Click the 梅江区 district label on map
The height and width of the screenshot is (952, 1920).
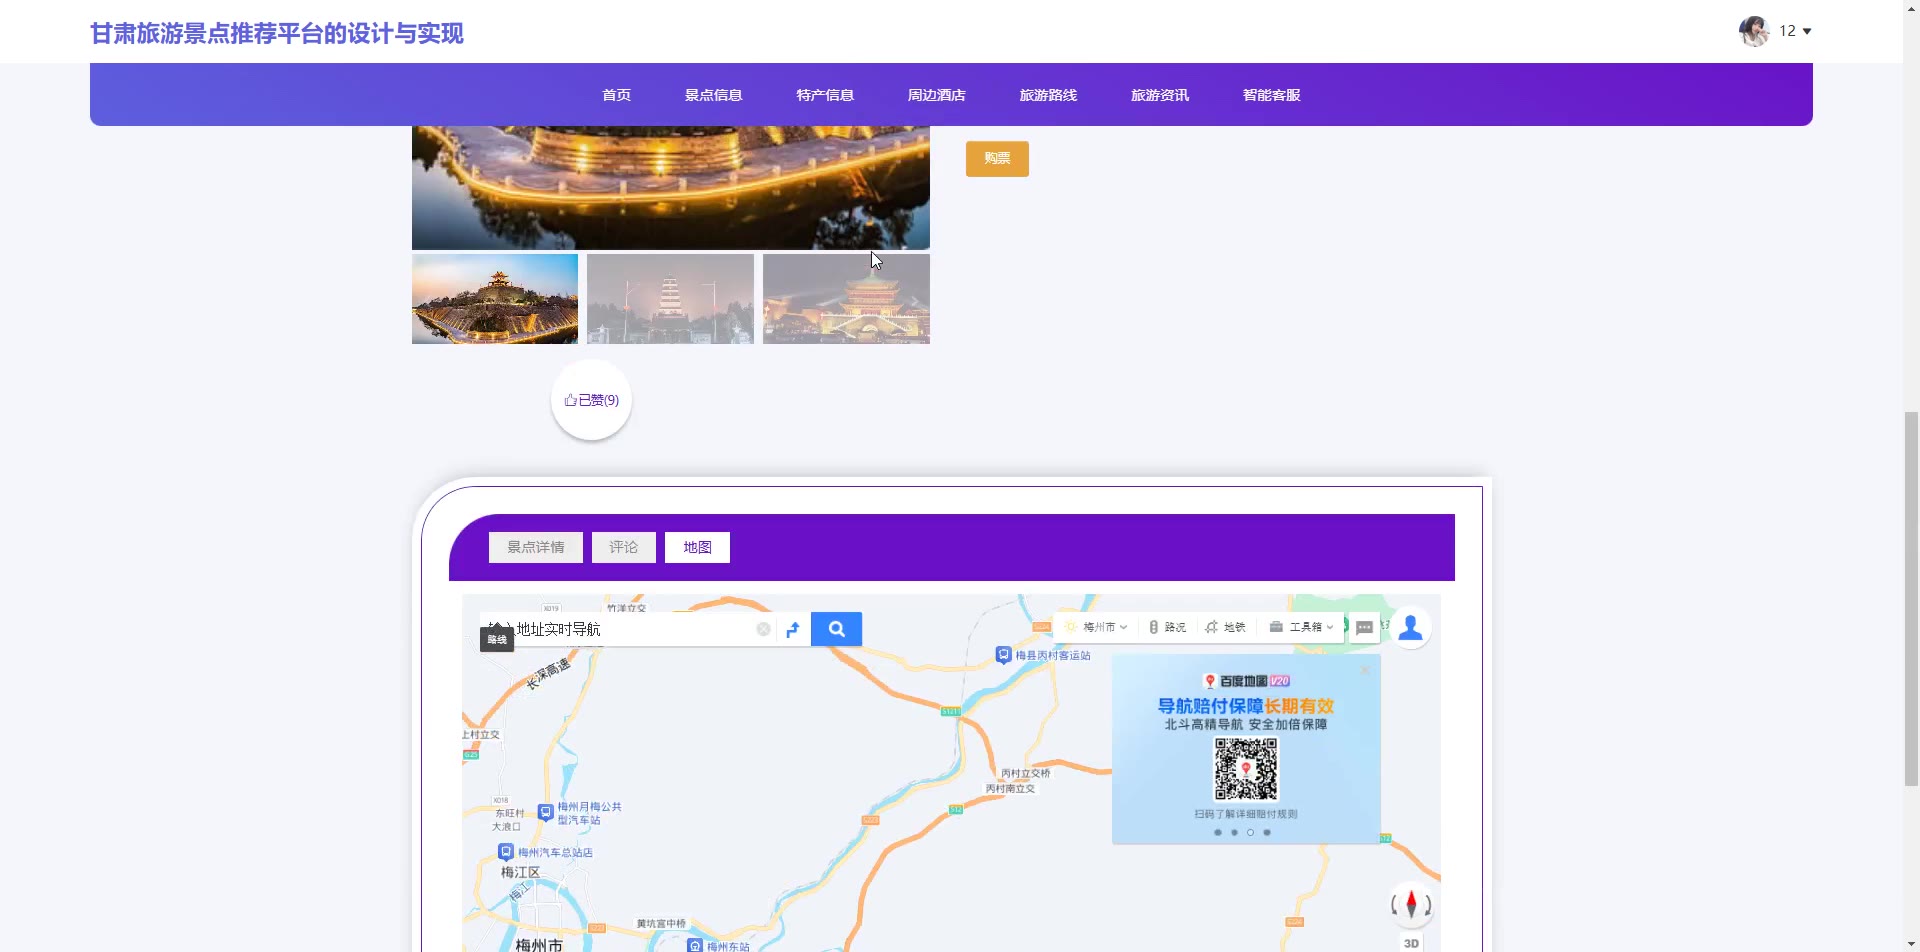(x=520, y=872)
